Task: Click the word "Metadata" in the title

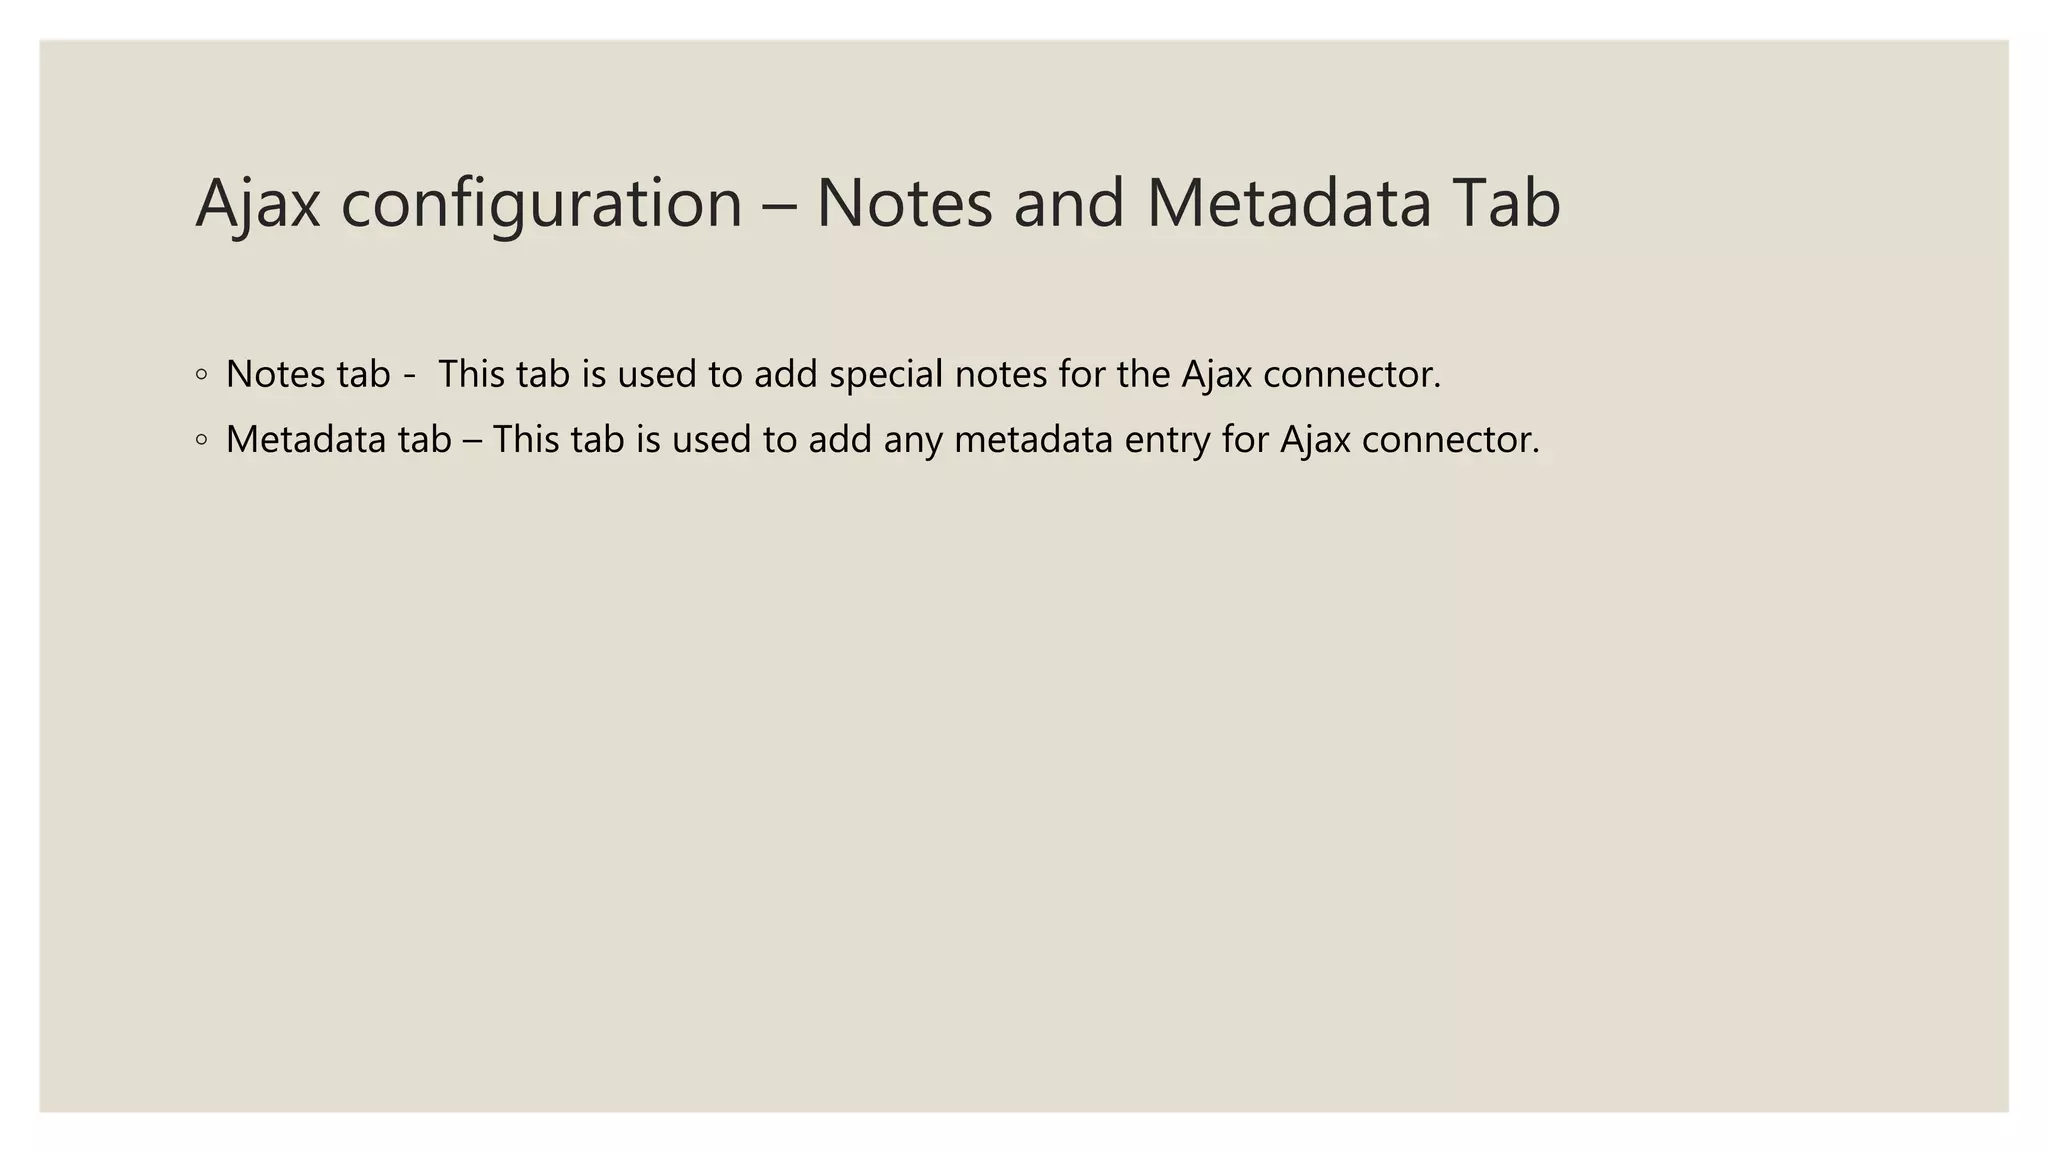Action: pos(1288,203)
